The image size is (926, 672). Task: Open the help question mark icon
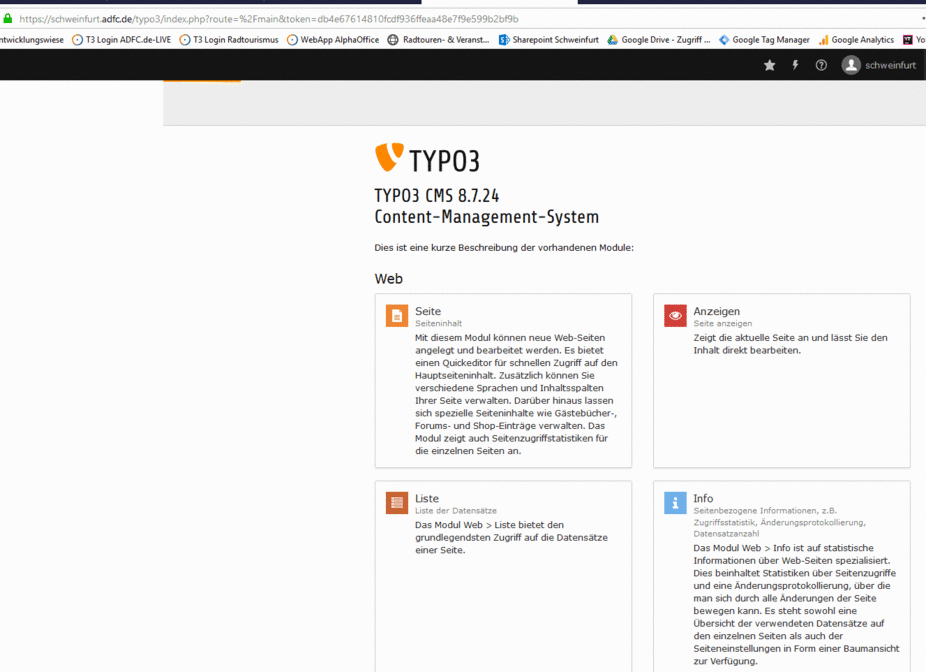click(x=821, y=65)
